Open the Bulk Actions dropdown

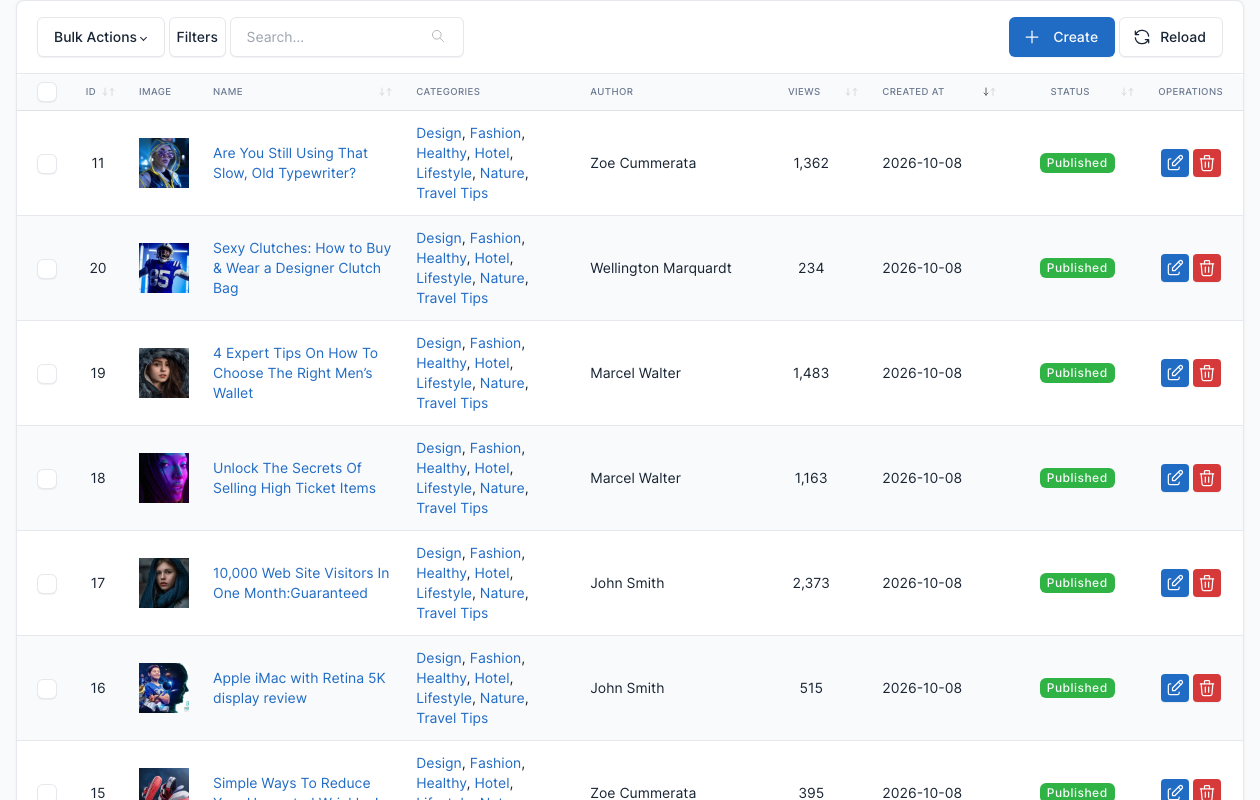[101, 37]
